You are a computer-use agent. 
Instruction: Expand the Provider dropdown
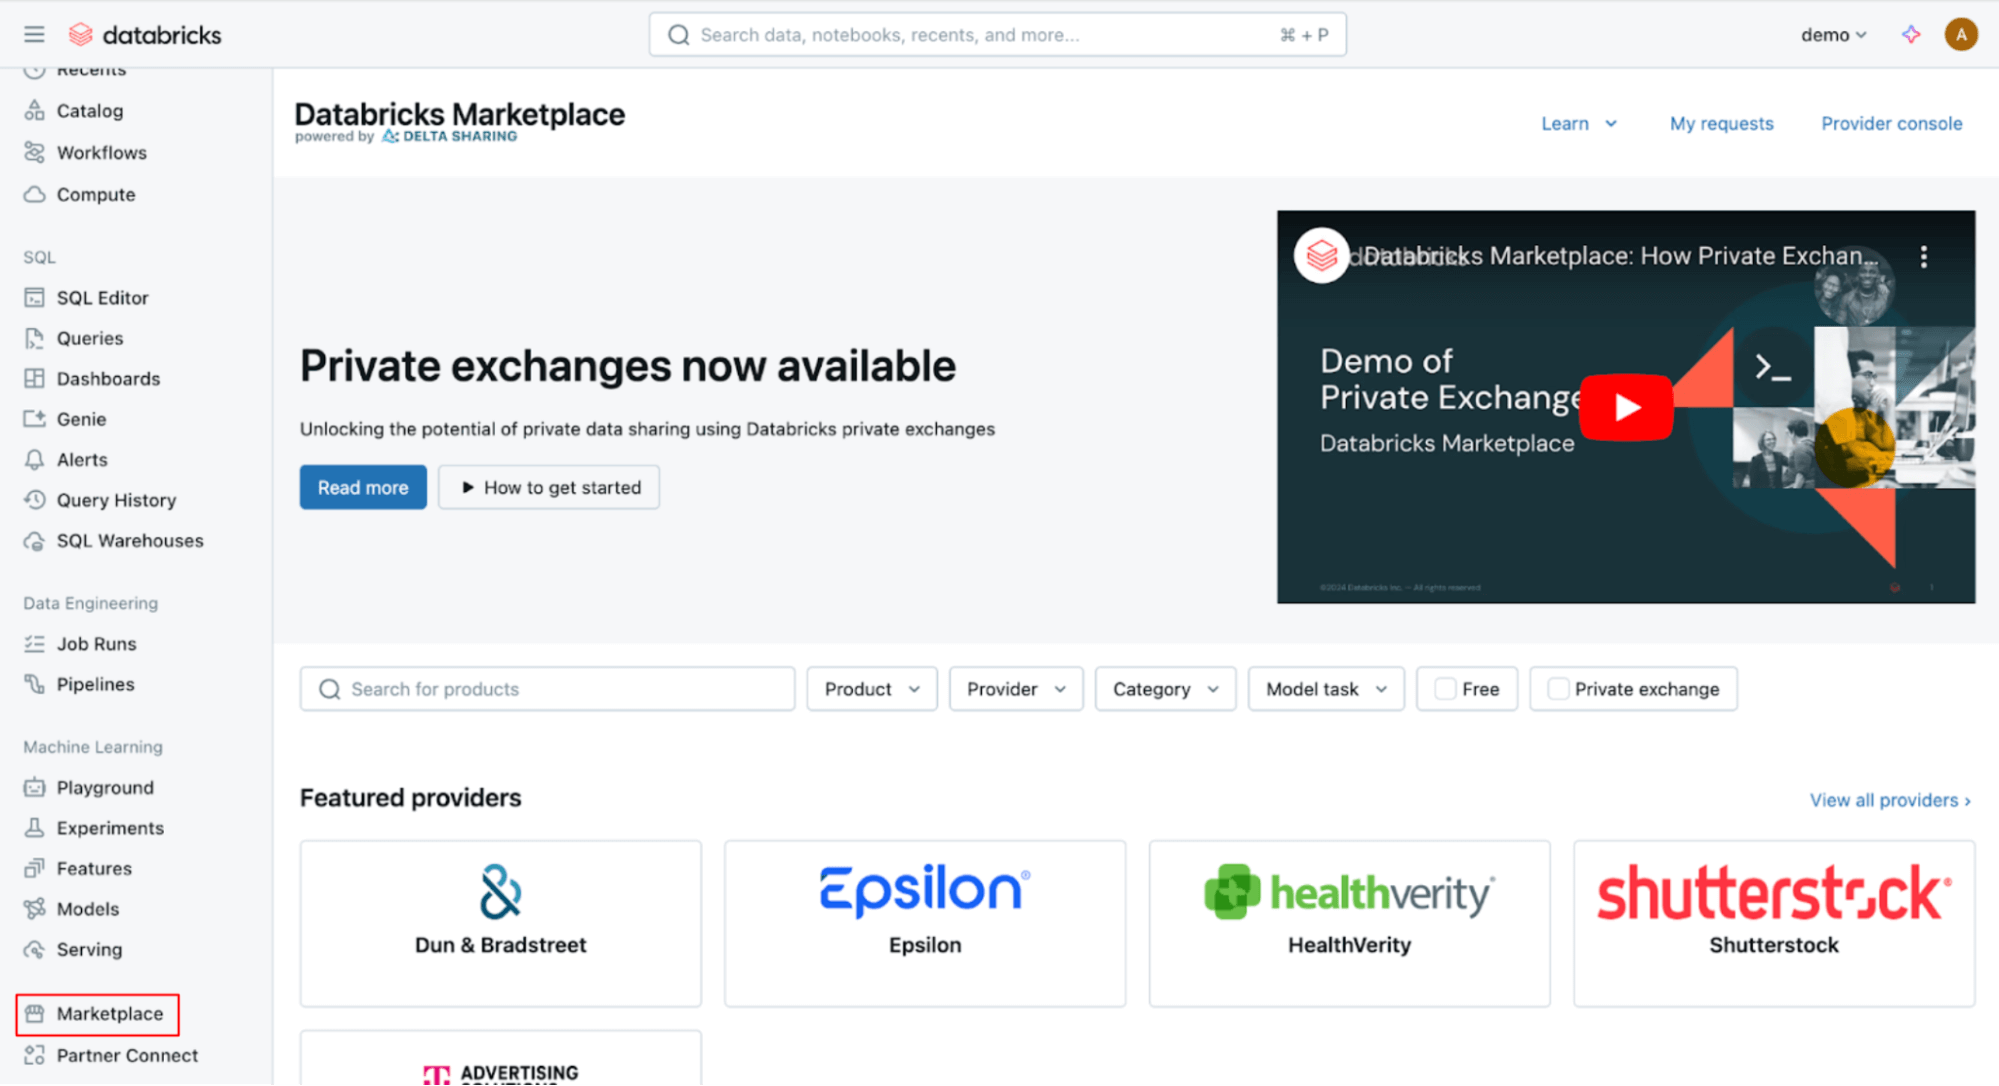(x=1015, y=688)
